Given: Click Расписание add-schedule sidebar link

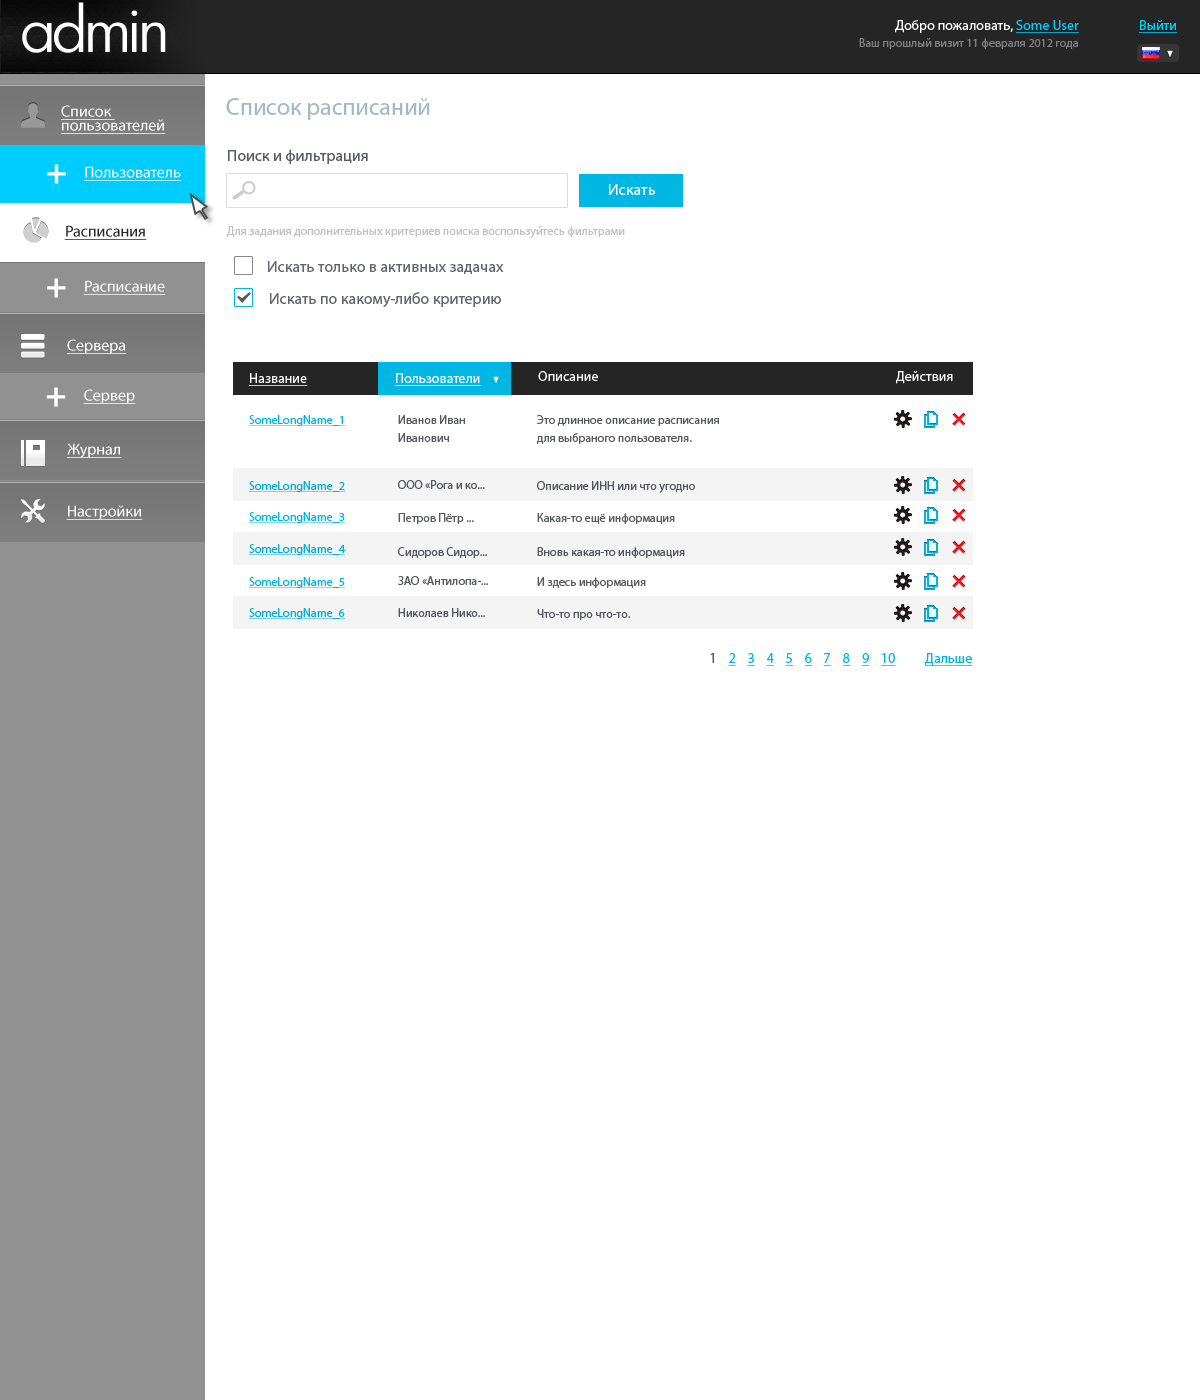Looking at the screenshot, I should coord(124,286).
